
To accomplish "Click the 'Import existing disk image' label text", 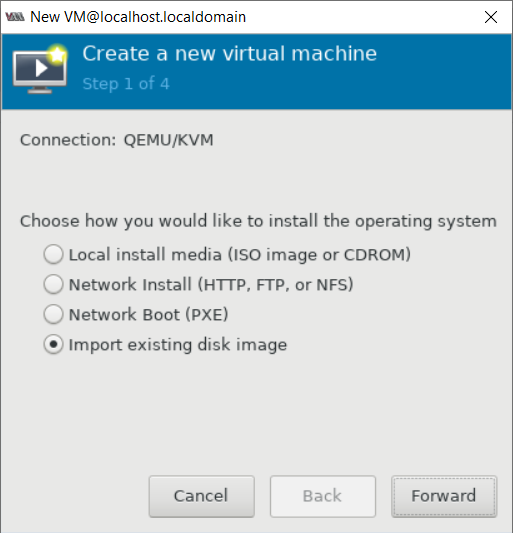I will 178,345.
